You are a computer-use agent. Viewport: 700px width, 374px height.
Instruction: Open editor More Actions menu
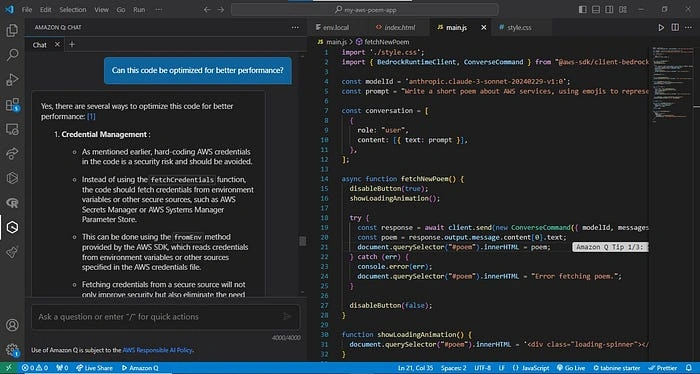(x=688, y=28)
